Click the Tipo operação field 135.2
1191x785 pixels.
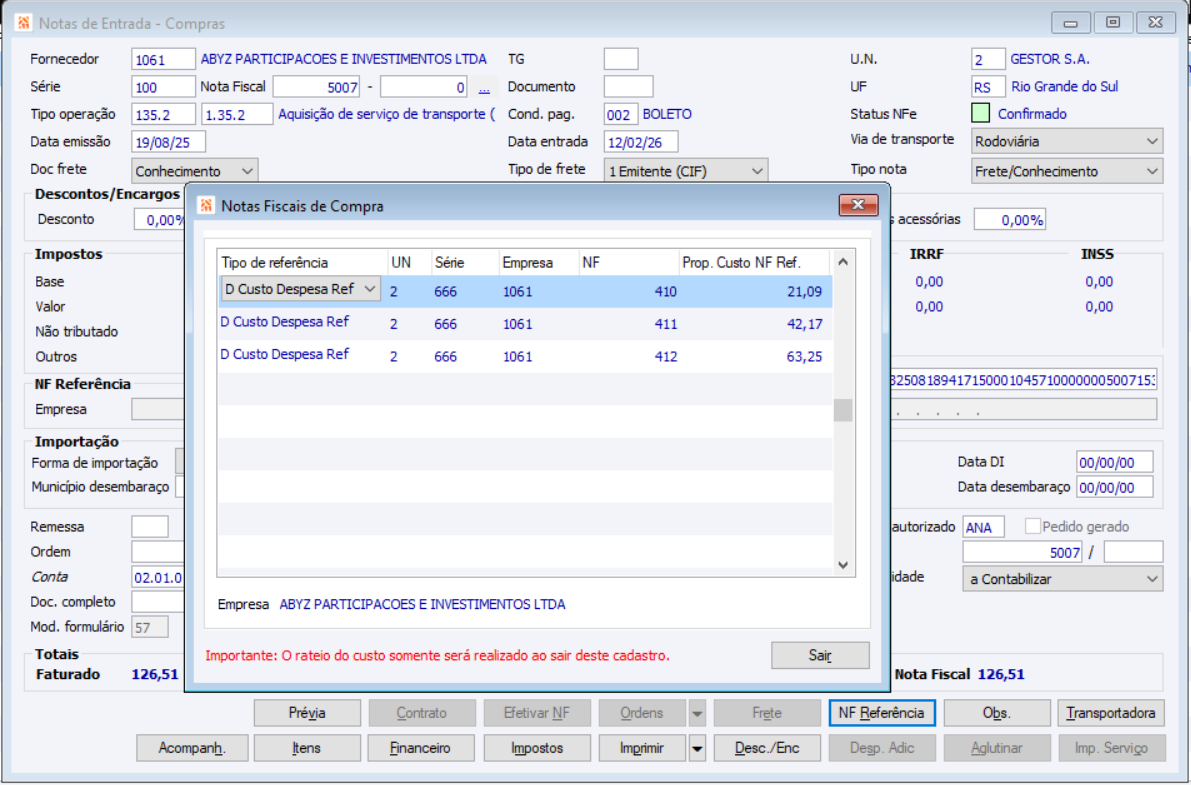[163, 115]
